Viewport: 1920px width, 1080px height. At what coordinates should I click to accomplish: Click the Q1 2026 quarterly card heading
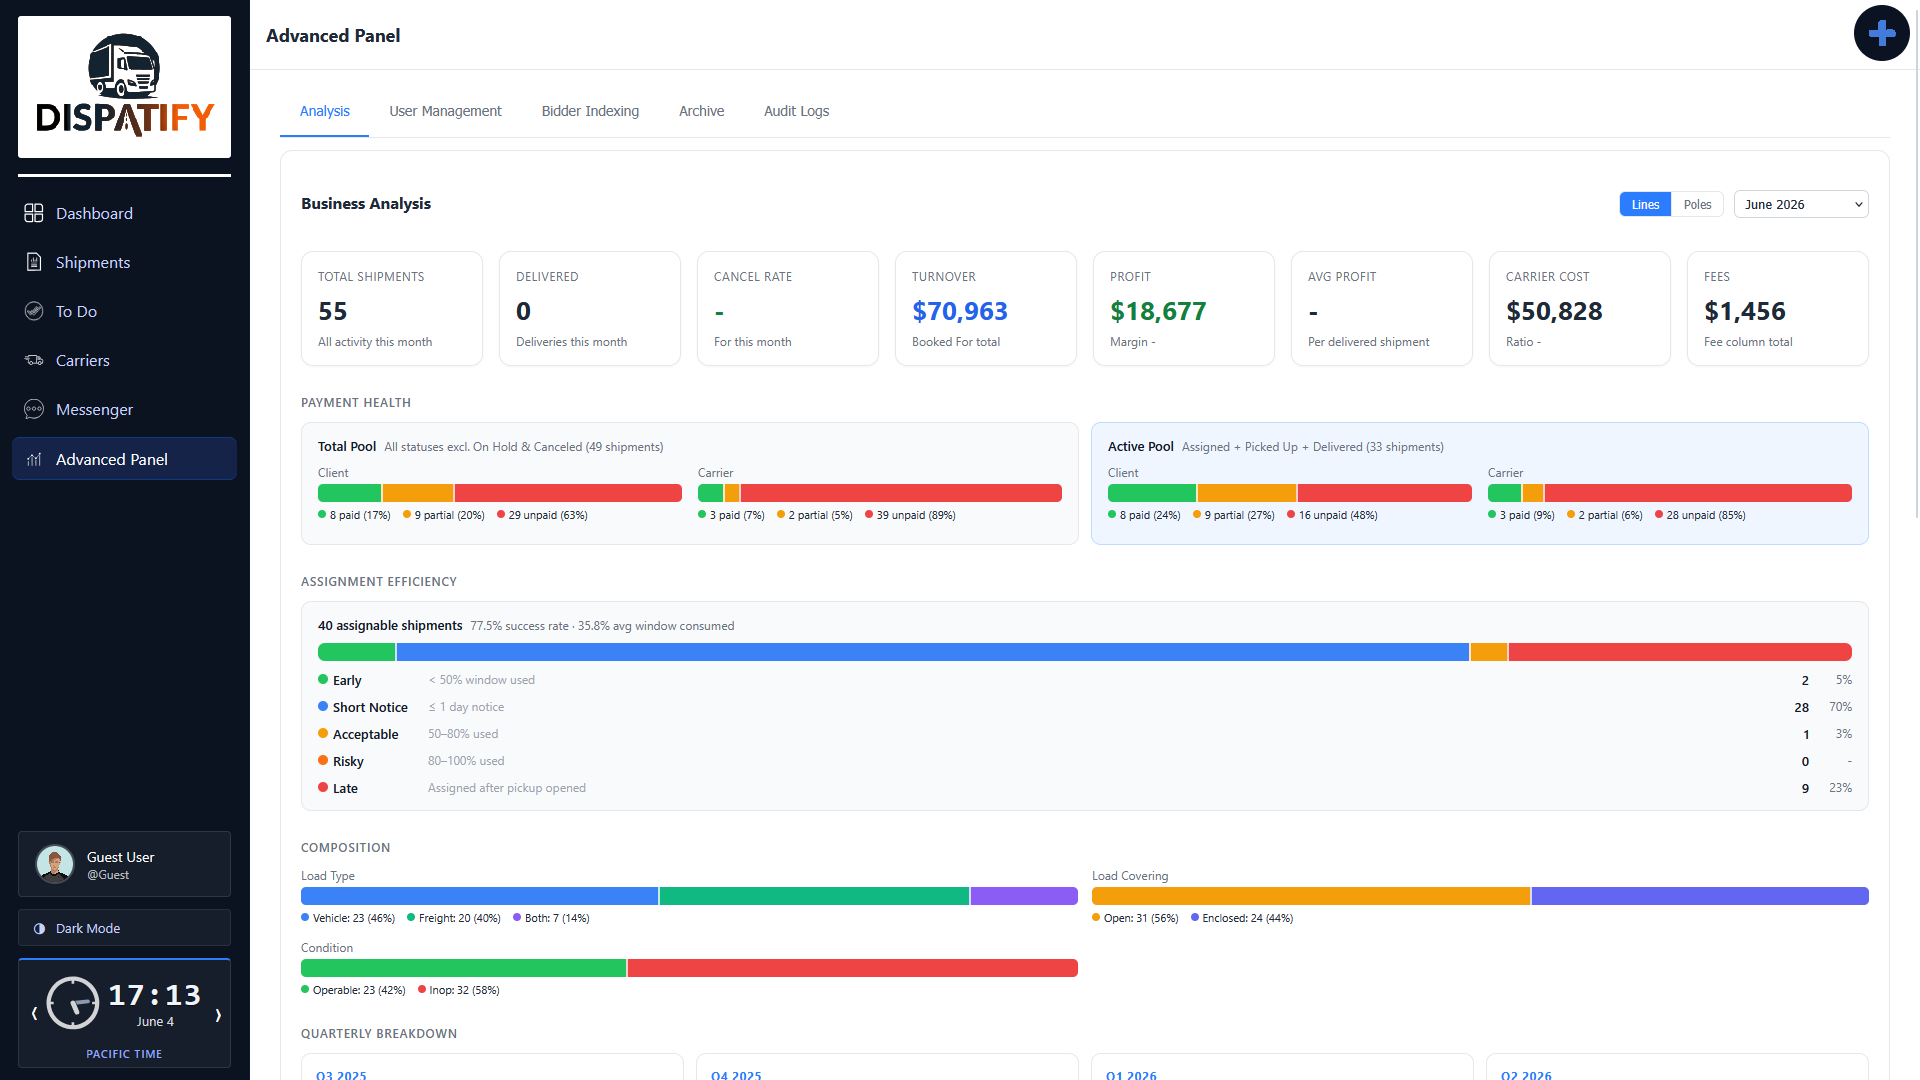coord(1131,1075)
